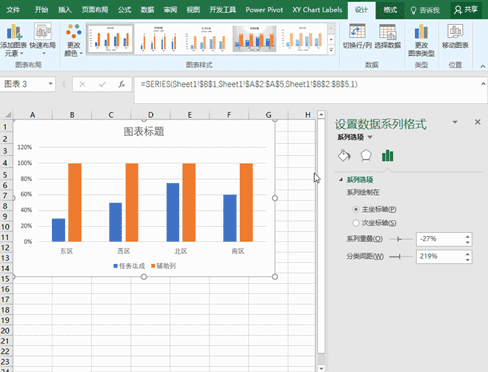488x372 pixels.
Task: Open the task pane options dropdown arrow
Action: (455, 122)
